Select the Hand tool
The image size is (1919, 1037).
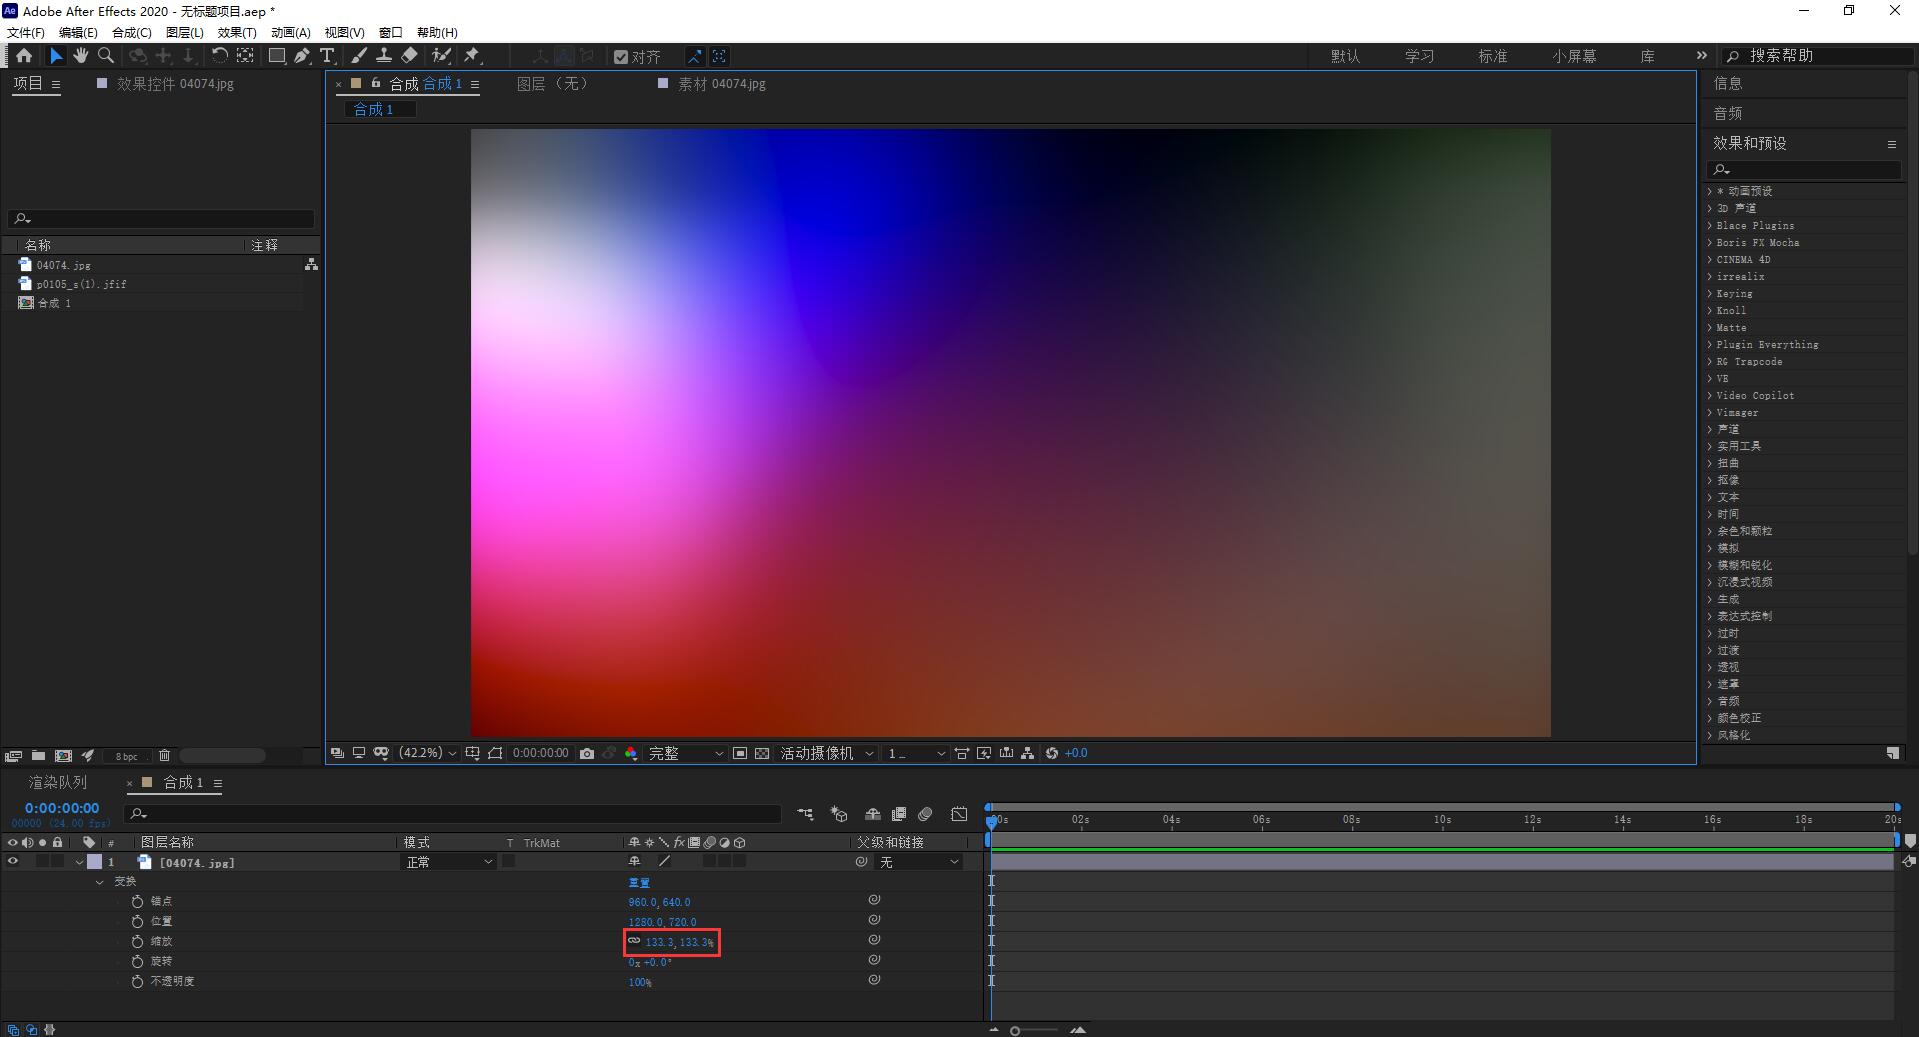click(x=80, y=56)
